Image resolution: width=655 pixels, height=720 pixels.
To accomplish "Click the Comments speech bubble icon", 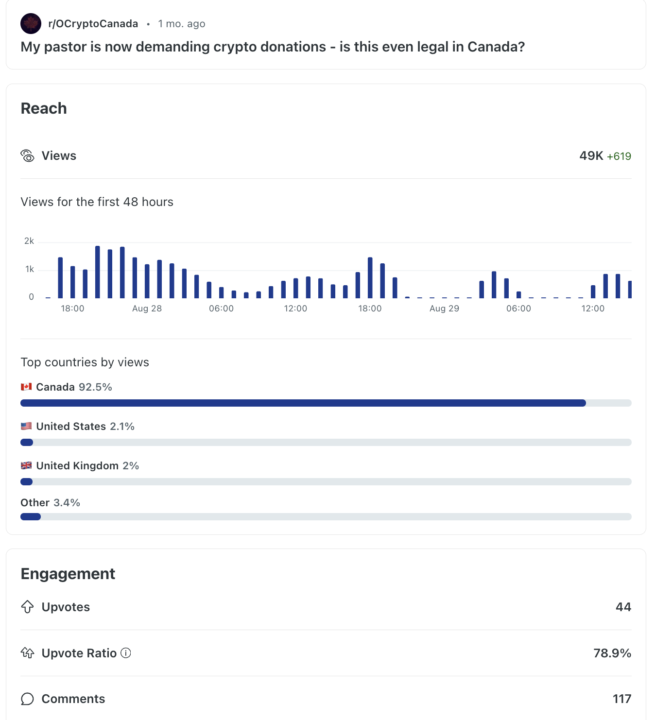I will coord(28,699).
